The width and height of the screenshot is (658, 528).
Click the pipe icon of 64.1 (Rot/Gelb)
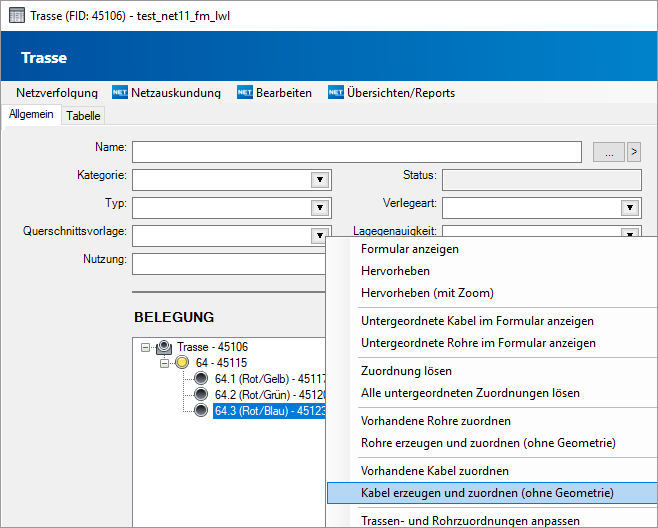(201, 378)
